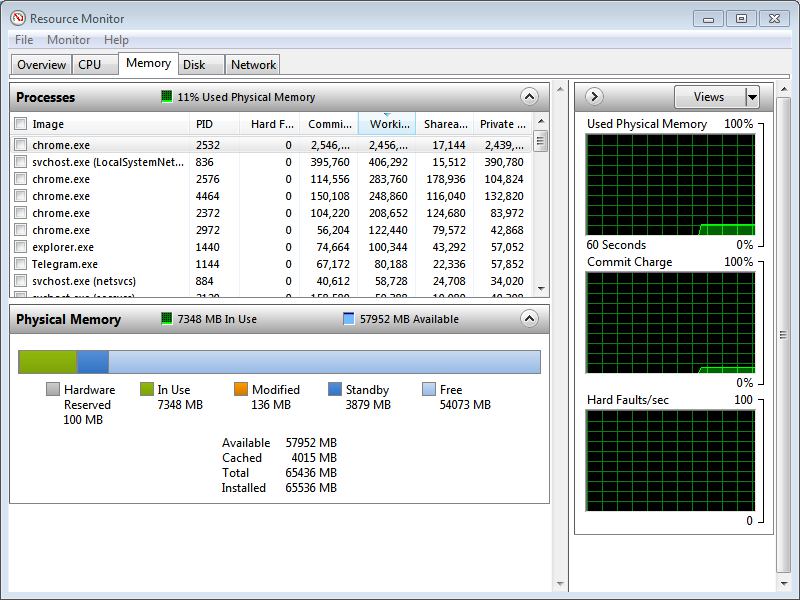Sort by the Commit column header

click(329, 124)
